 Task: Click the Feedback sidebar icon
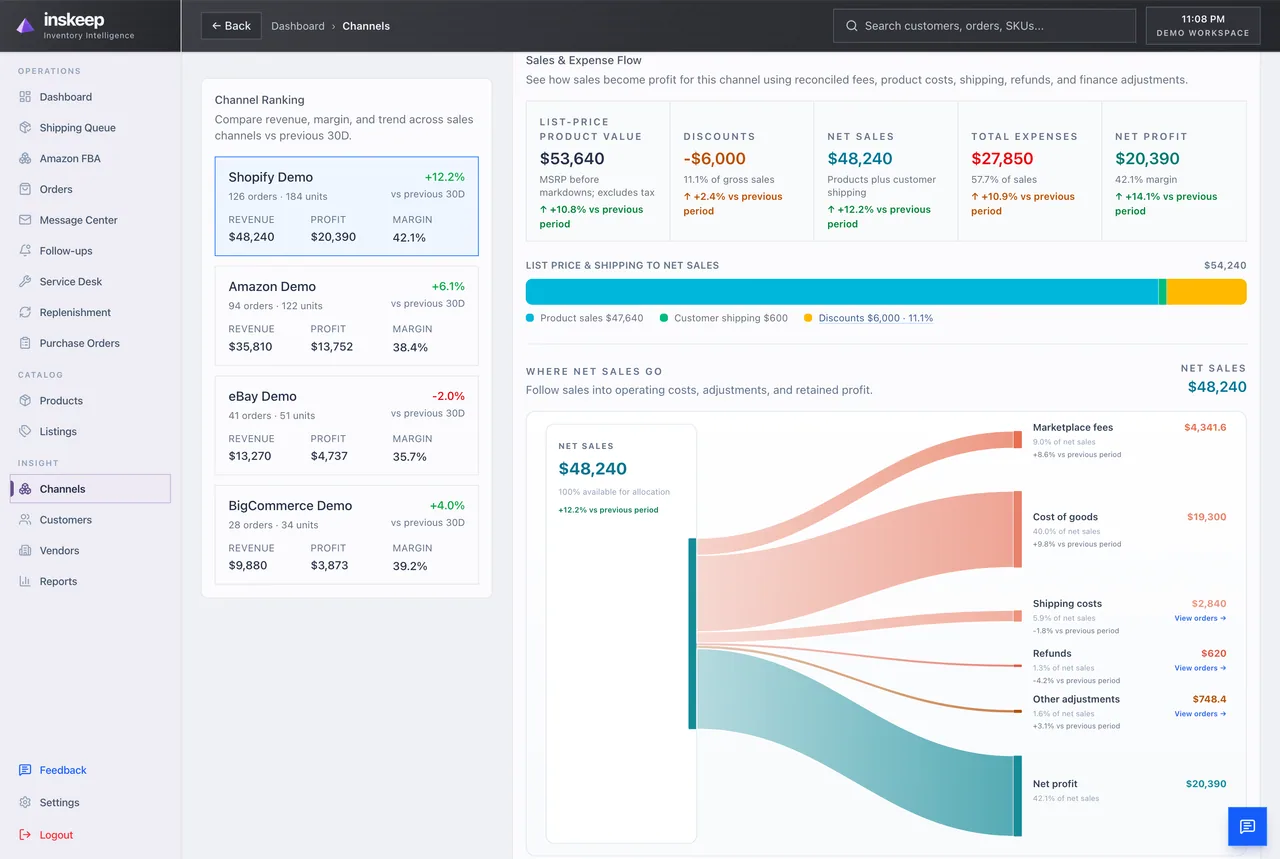[25, 770]
